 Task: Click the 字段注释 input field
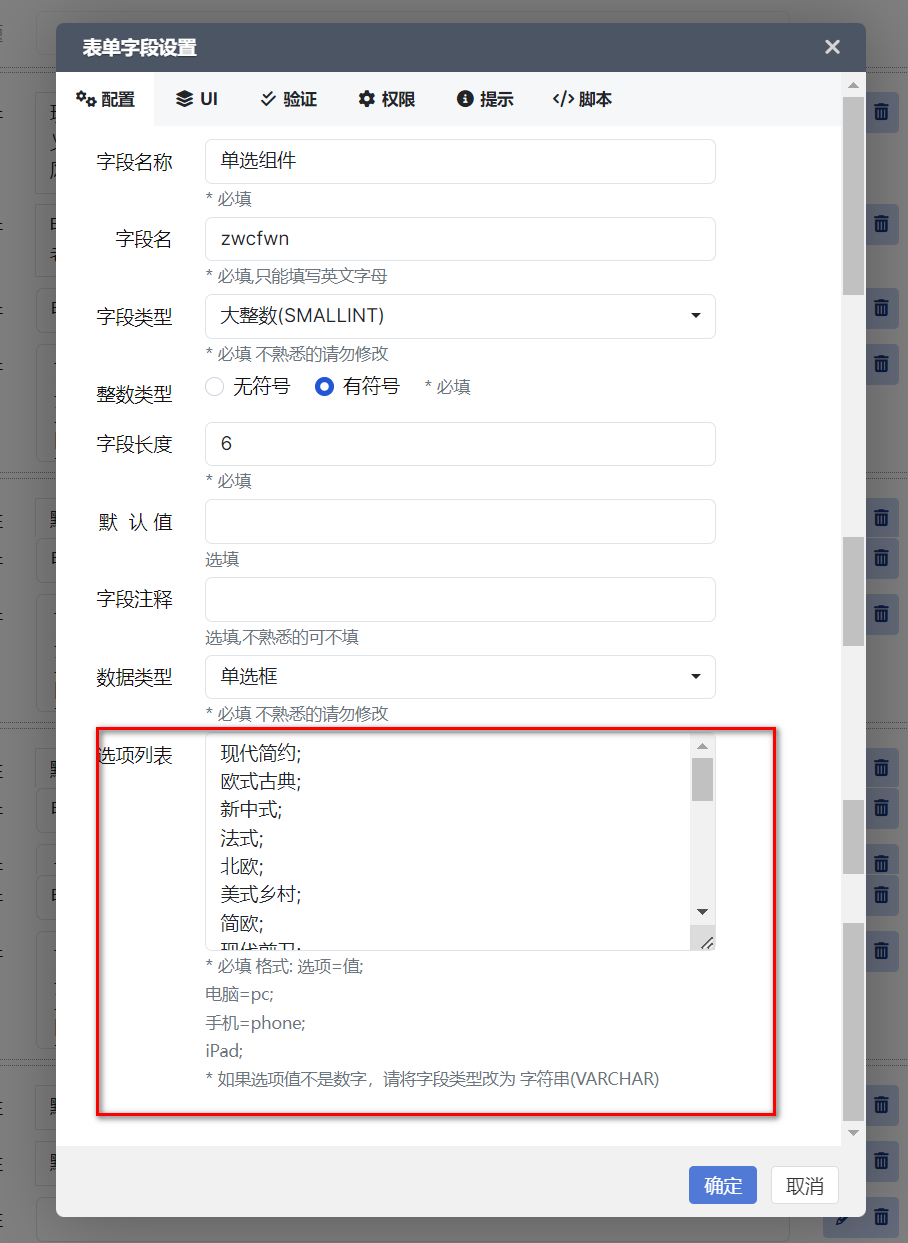tap(460, 599)
